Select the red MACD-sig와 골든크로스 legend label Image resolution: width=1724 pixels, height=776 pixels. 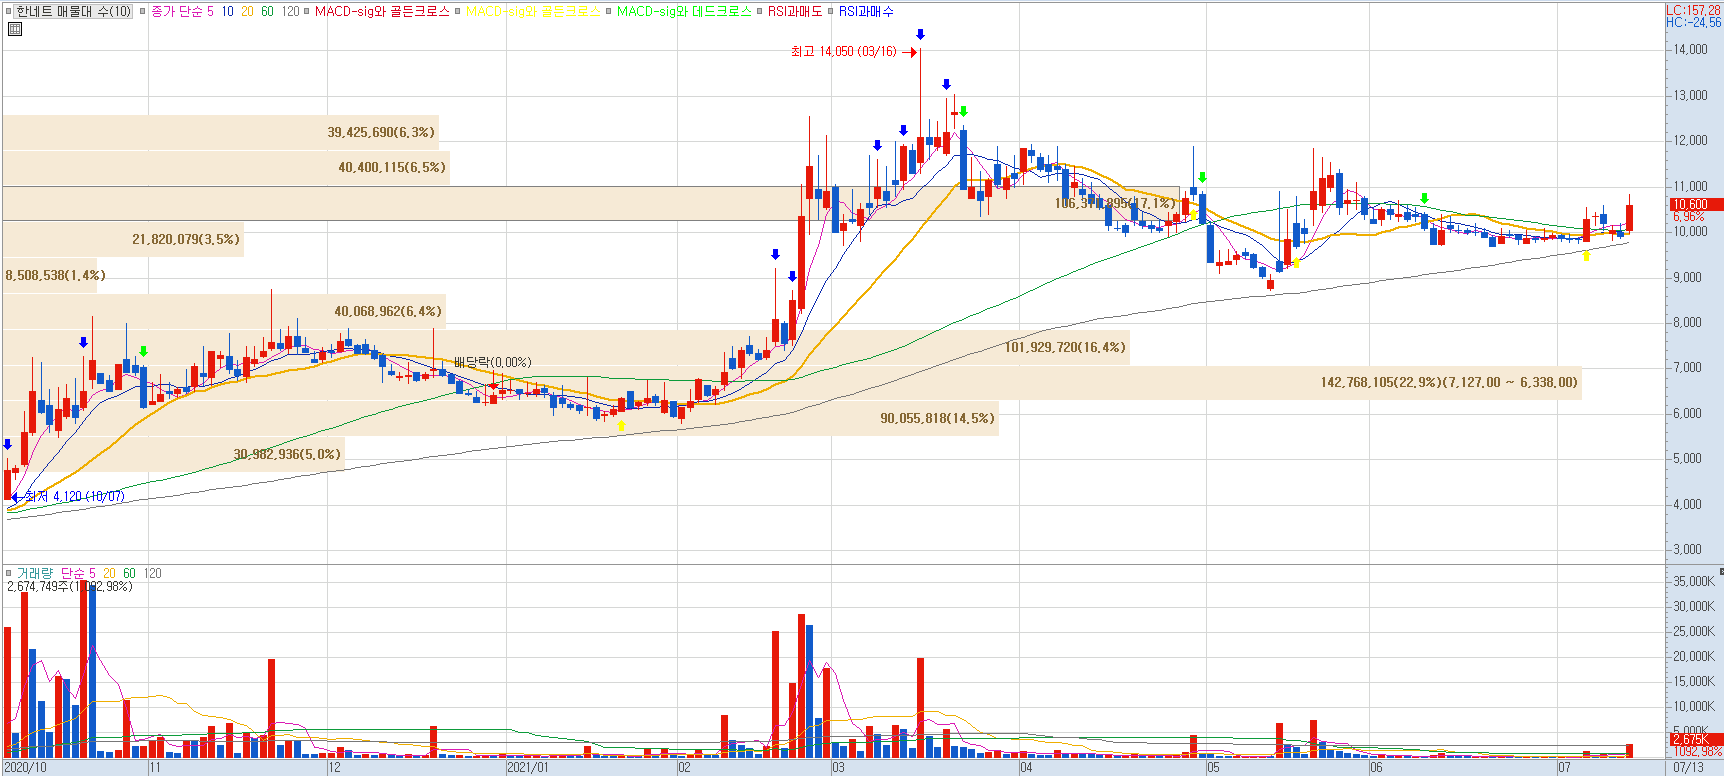coord(382,11)
